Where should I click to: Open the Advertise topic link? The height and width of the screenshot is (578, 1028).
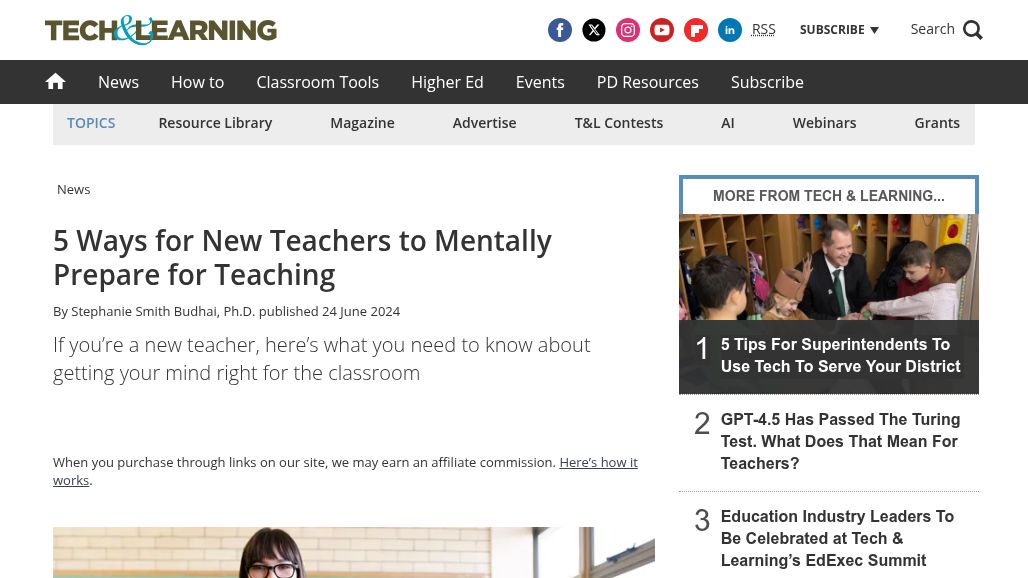click(x=484, y=123)
